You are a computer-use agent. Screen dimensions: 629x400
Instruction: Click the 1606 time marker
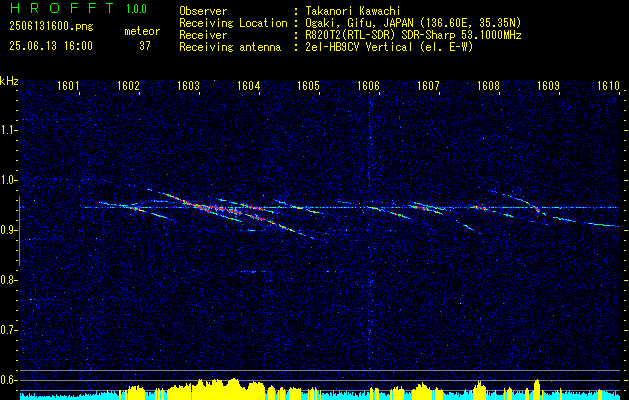click(368, 85)
